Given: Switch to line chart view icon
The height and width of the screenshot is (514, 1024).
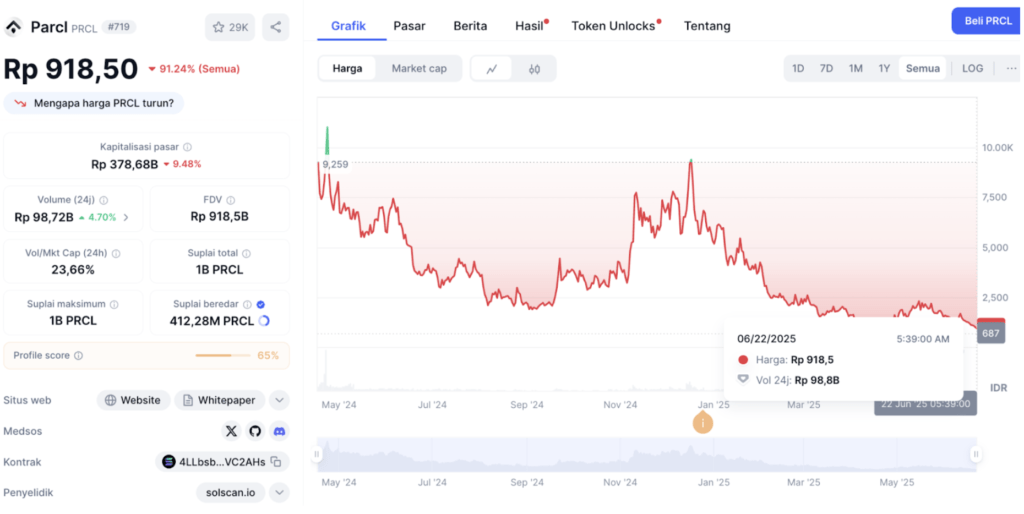Looking at the screenshot, I should tap(492, 69).
